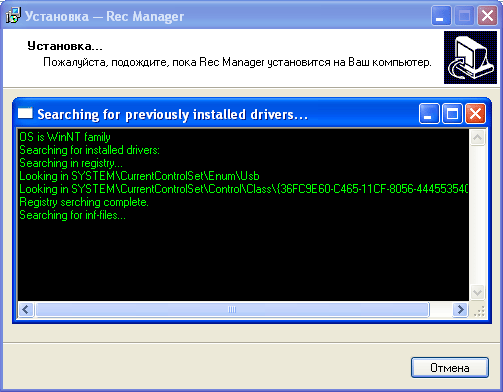This screenshot has height=392, width=503.
Task: Click the text 'Пожалуйста, подождите, пока Rec Manager...'
Action: click(x=237, y=62)
